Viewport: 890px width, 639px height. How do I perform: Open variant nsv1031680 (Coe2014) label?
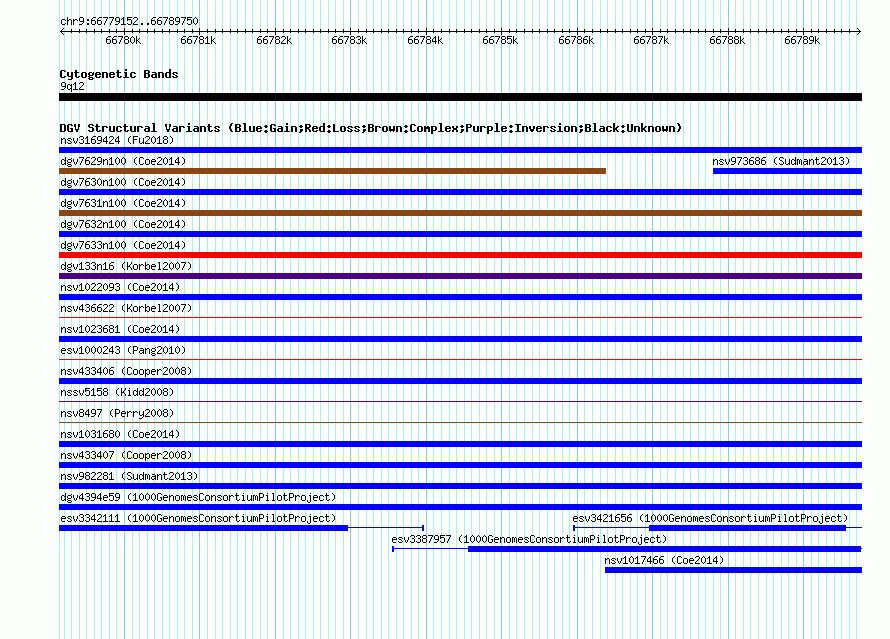120,434
